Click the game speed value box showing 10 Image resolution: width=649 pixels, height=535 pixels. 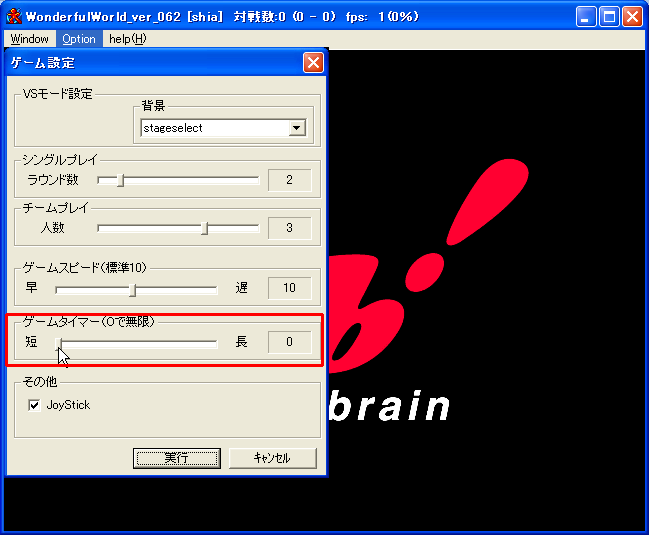coord(289,288)
